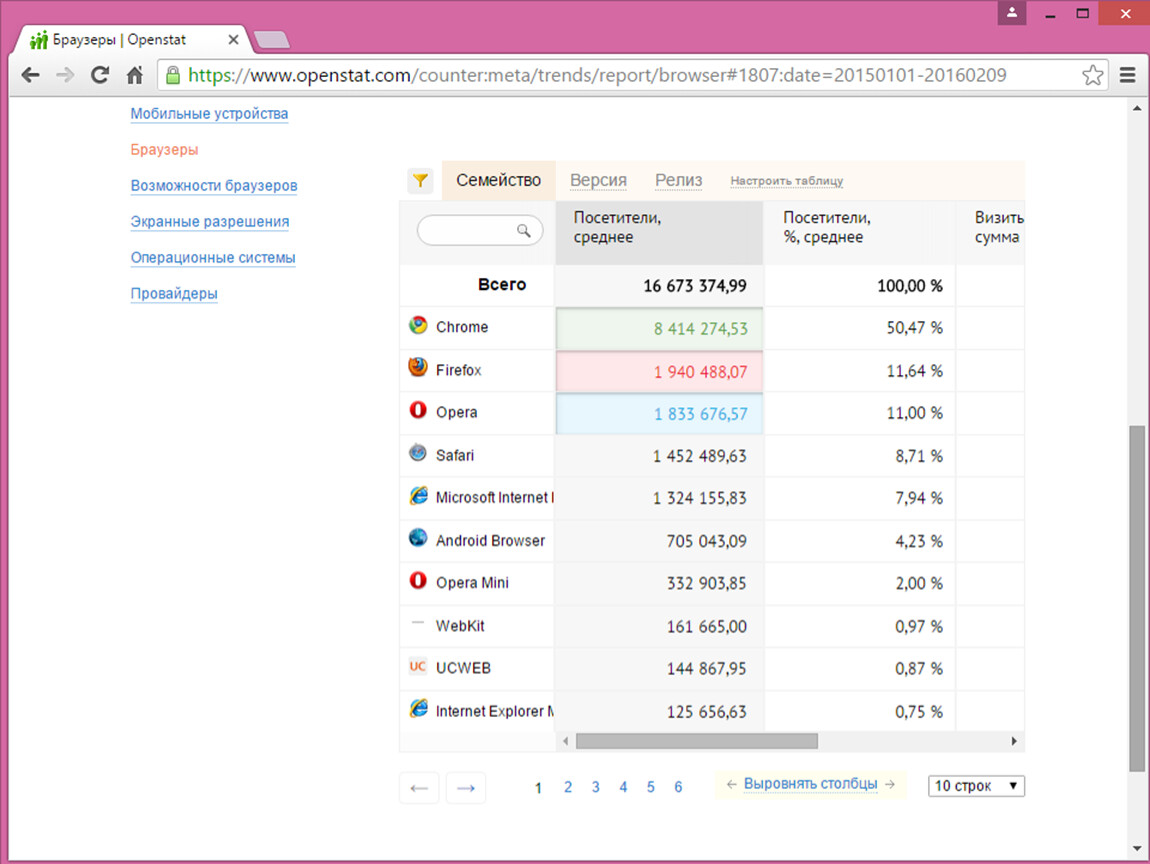This screenshot has width=1150, height=864.
Task: Click the Всего total 16 673 374,99
Action: pos(695,286)
